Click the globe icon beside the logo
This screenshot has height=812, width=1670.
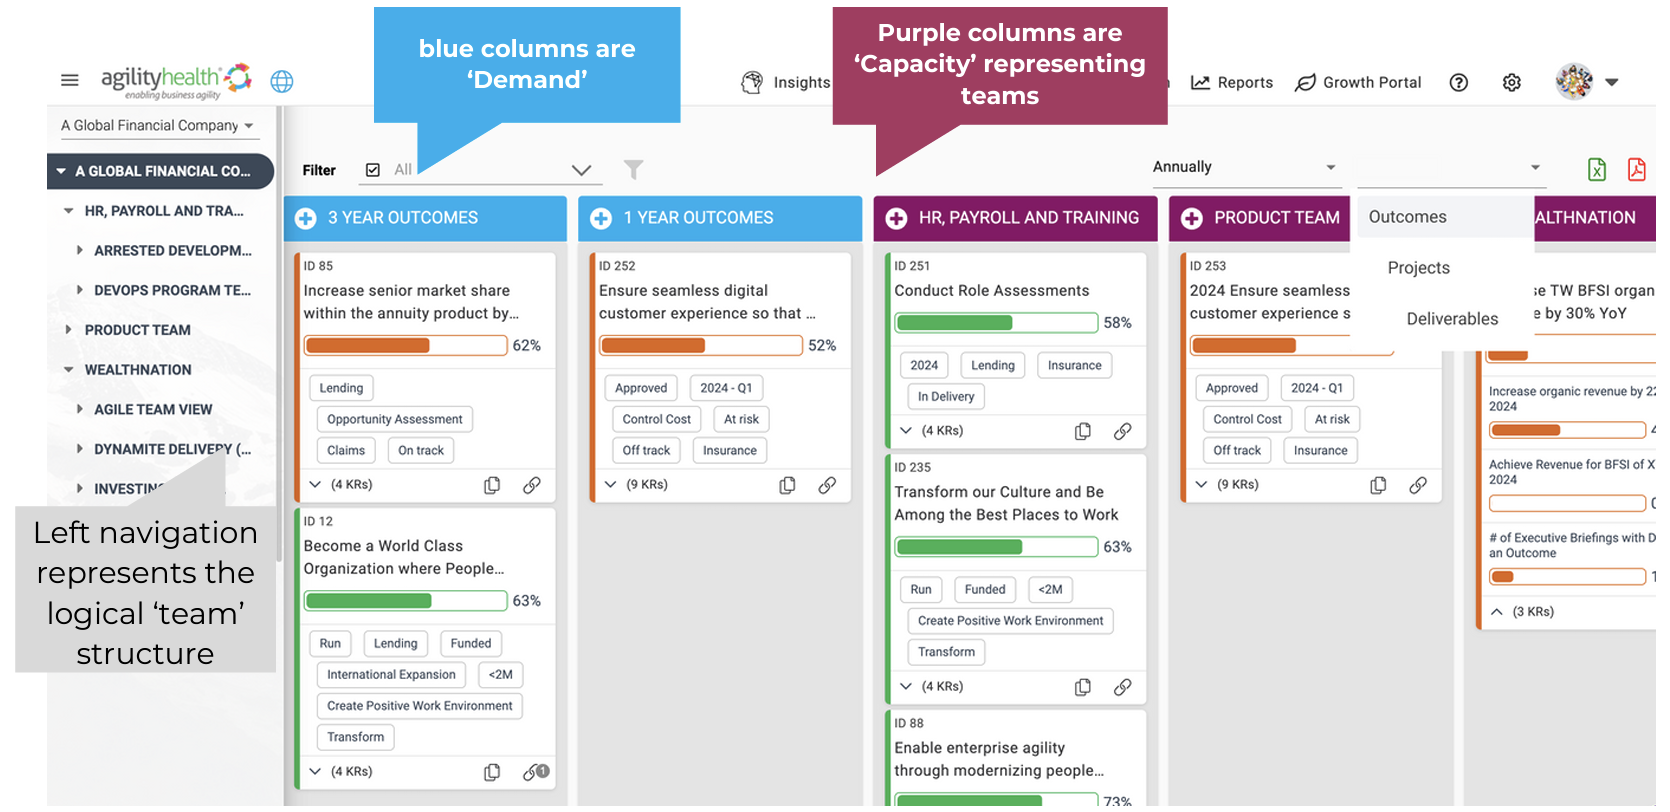(x=282, y=82)
